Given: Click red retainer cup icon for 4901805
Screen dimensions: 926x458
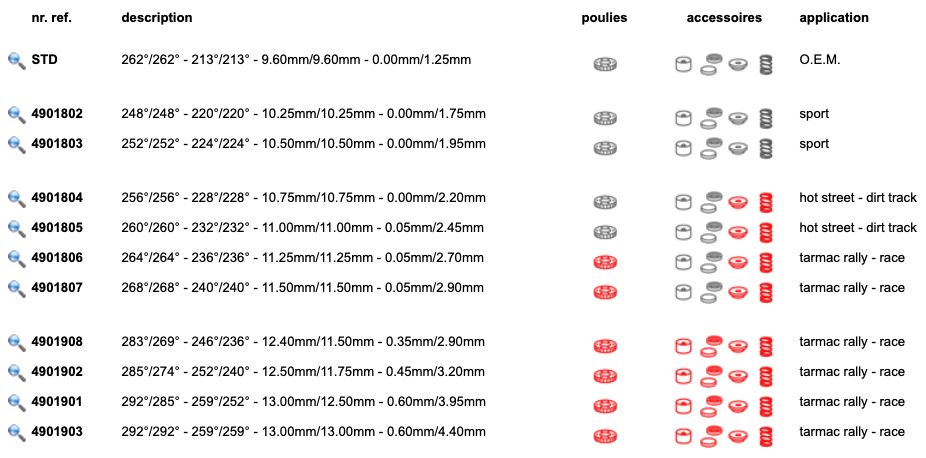Looking at the screenshot, I should tap(738, 232).
